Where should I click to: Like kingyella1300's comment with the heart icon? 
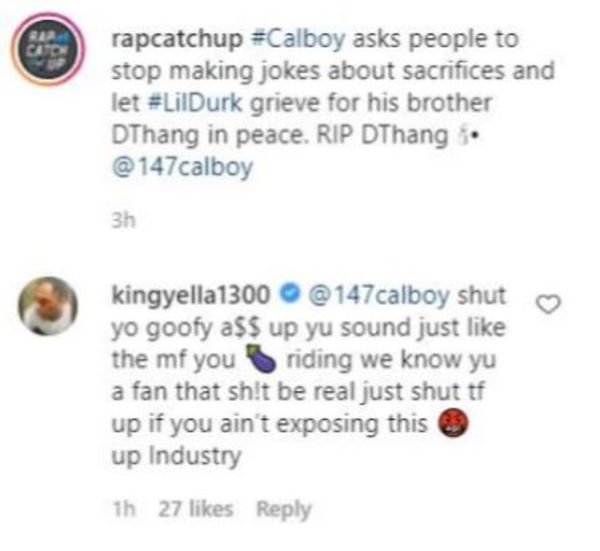click(548, 305)
